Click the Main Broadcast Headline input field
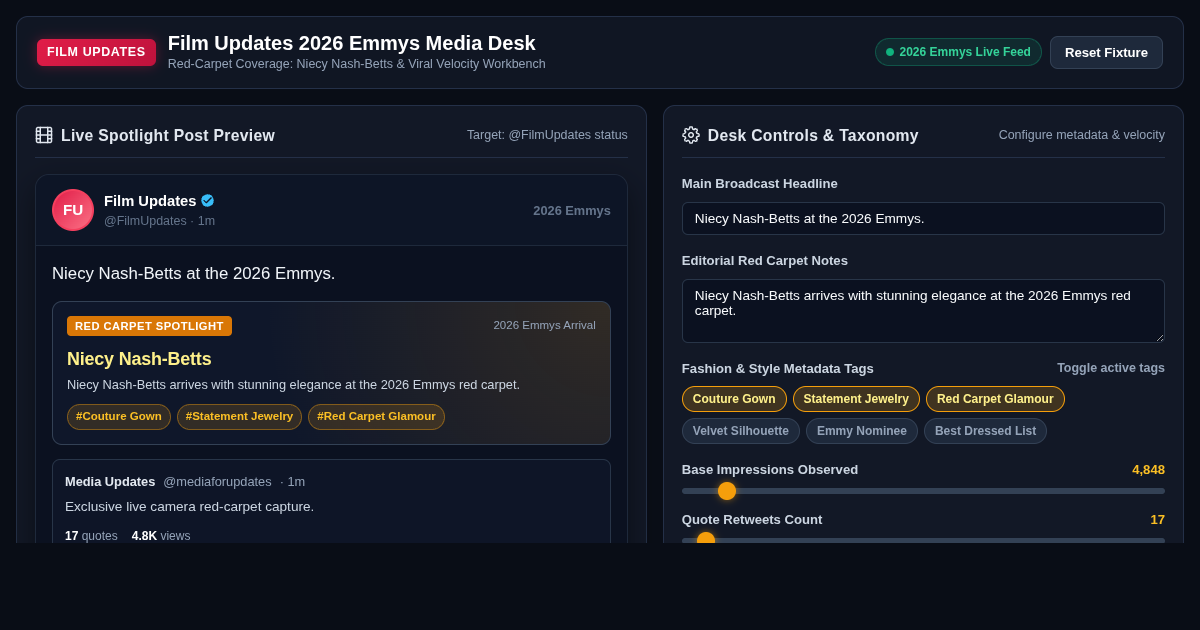The image size is (1200, 630). (923, 218)
